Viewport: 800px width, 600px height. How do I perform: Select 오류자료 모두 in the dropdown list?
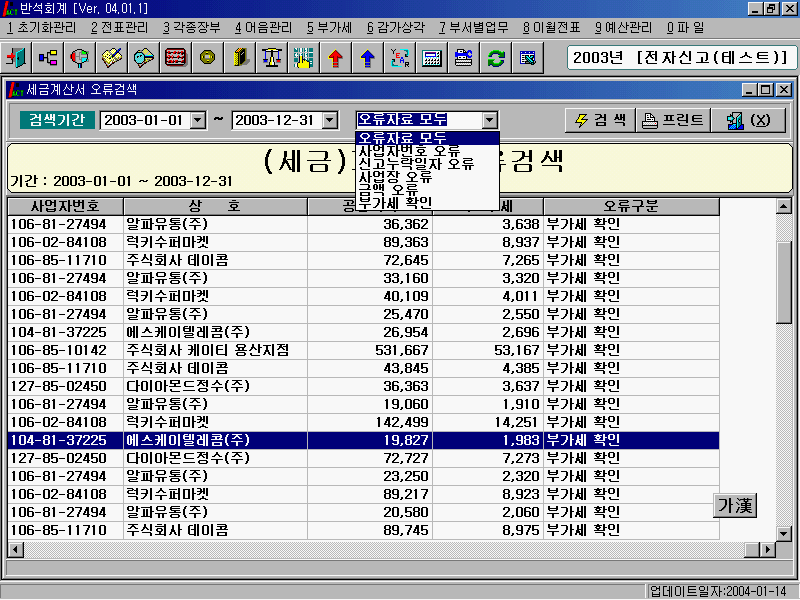coord(427,138)
